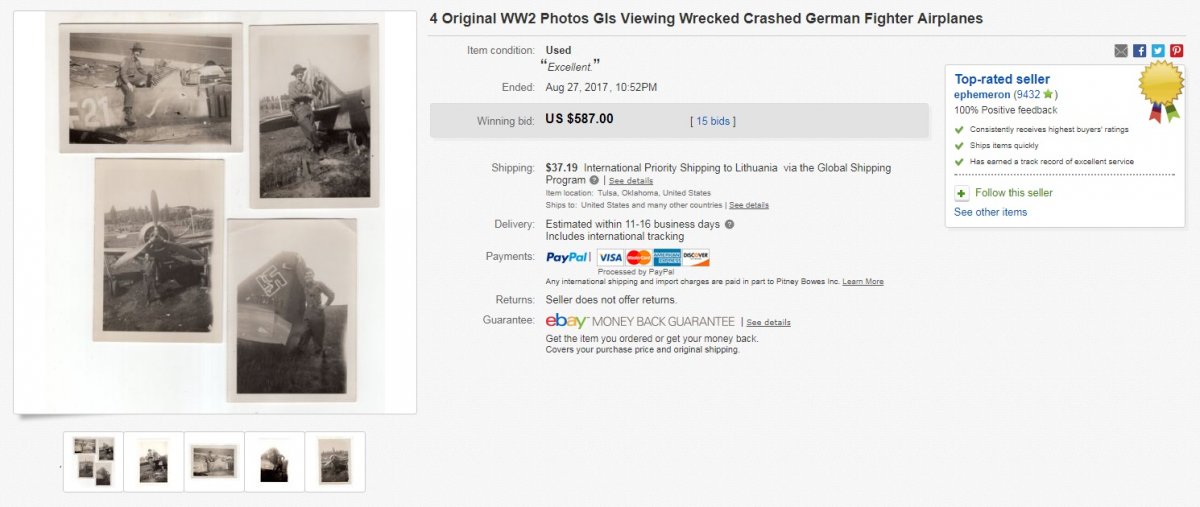
Task: Open the 15 bids history link
Action: click(712, 121)
